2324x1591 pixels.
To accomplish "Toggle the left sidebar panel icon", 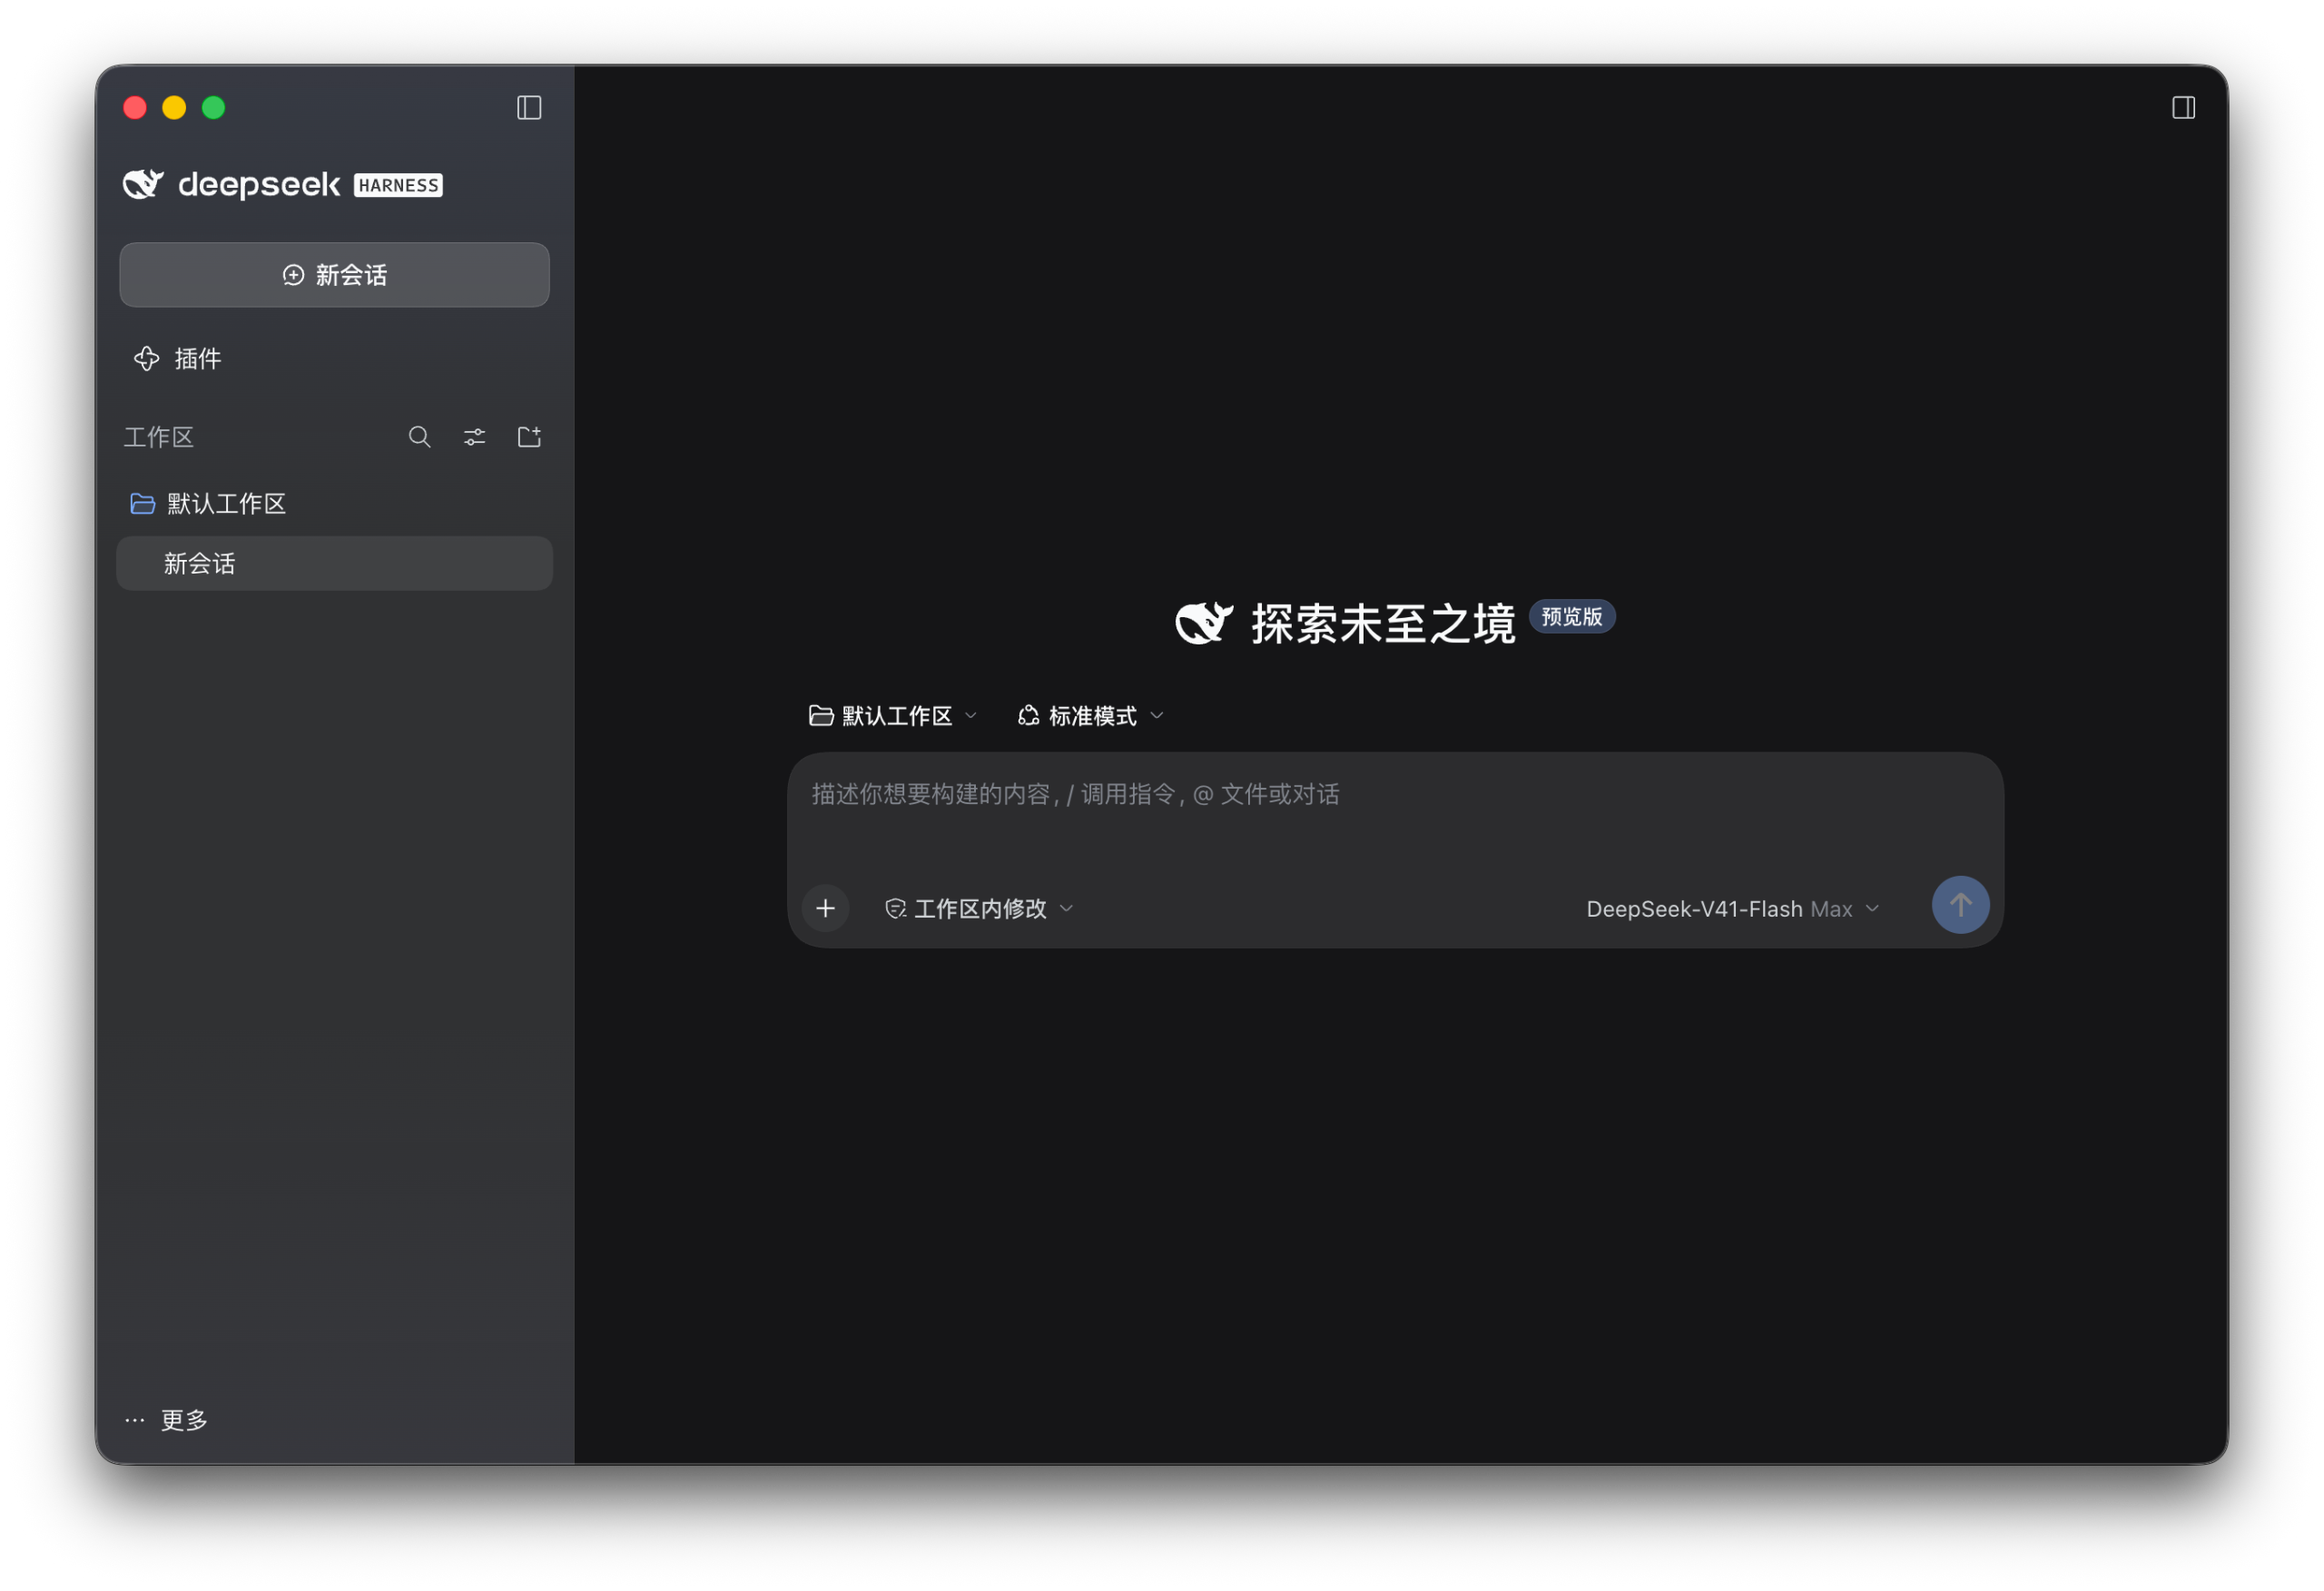I will (x=529, y=107).
